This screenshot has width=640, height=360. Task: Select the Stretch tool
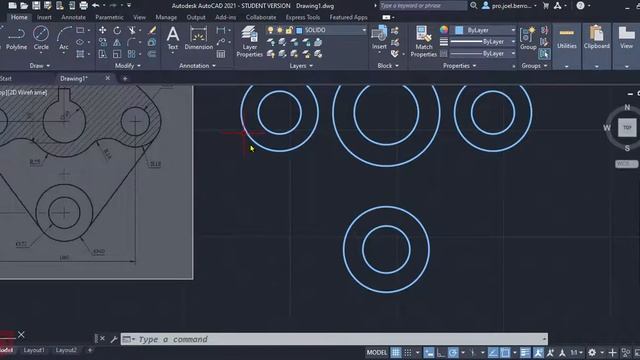tap(102, 54)
